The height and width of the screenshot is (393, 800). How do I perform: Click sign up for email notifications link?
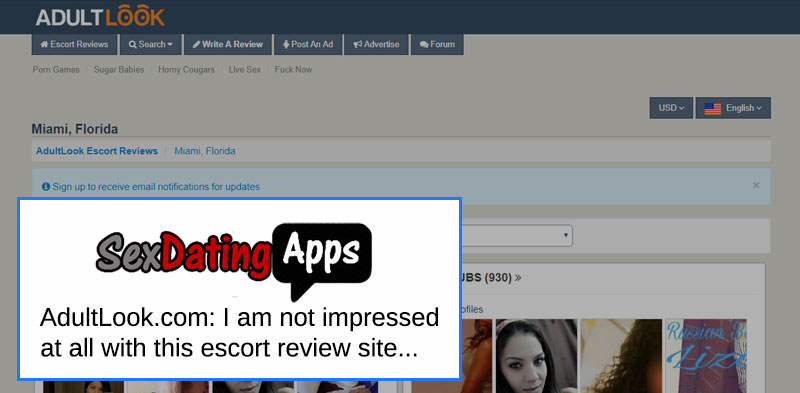pyautogui.click(x=156, y=187)
